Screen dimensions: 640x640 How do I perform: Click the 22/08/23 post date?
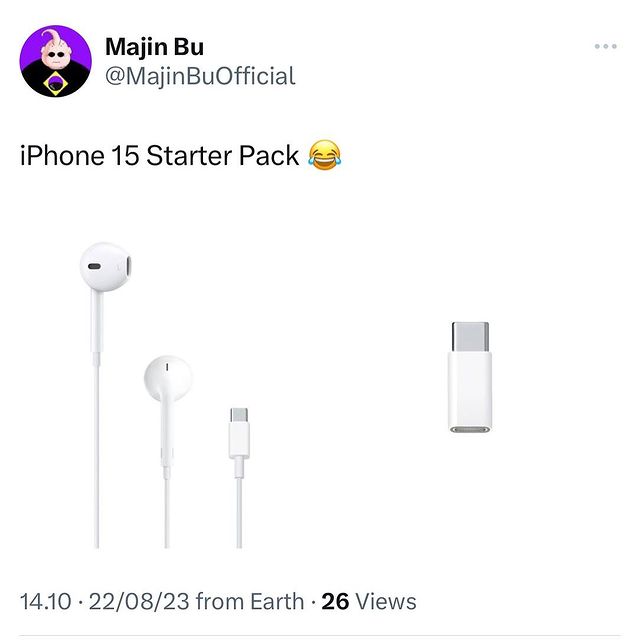pos(139,602)
